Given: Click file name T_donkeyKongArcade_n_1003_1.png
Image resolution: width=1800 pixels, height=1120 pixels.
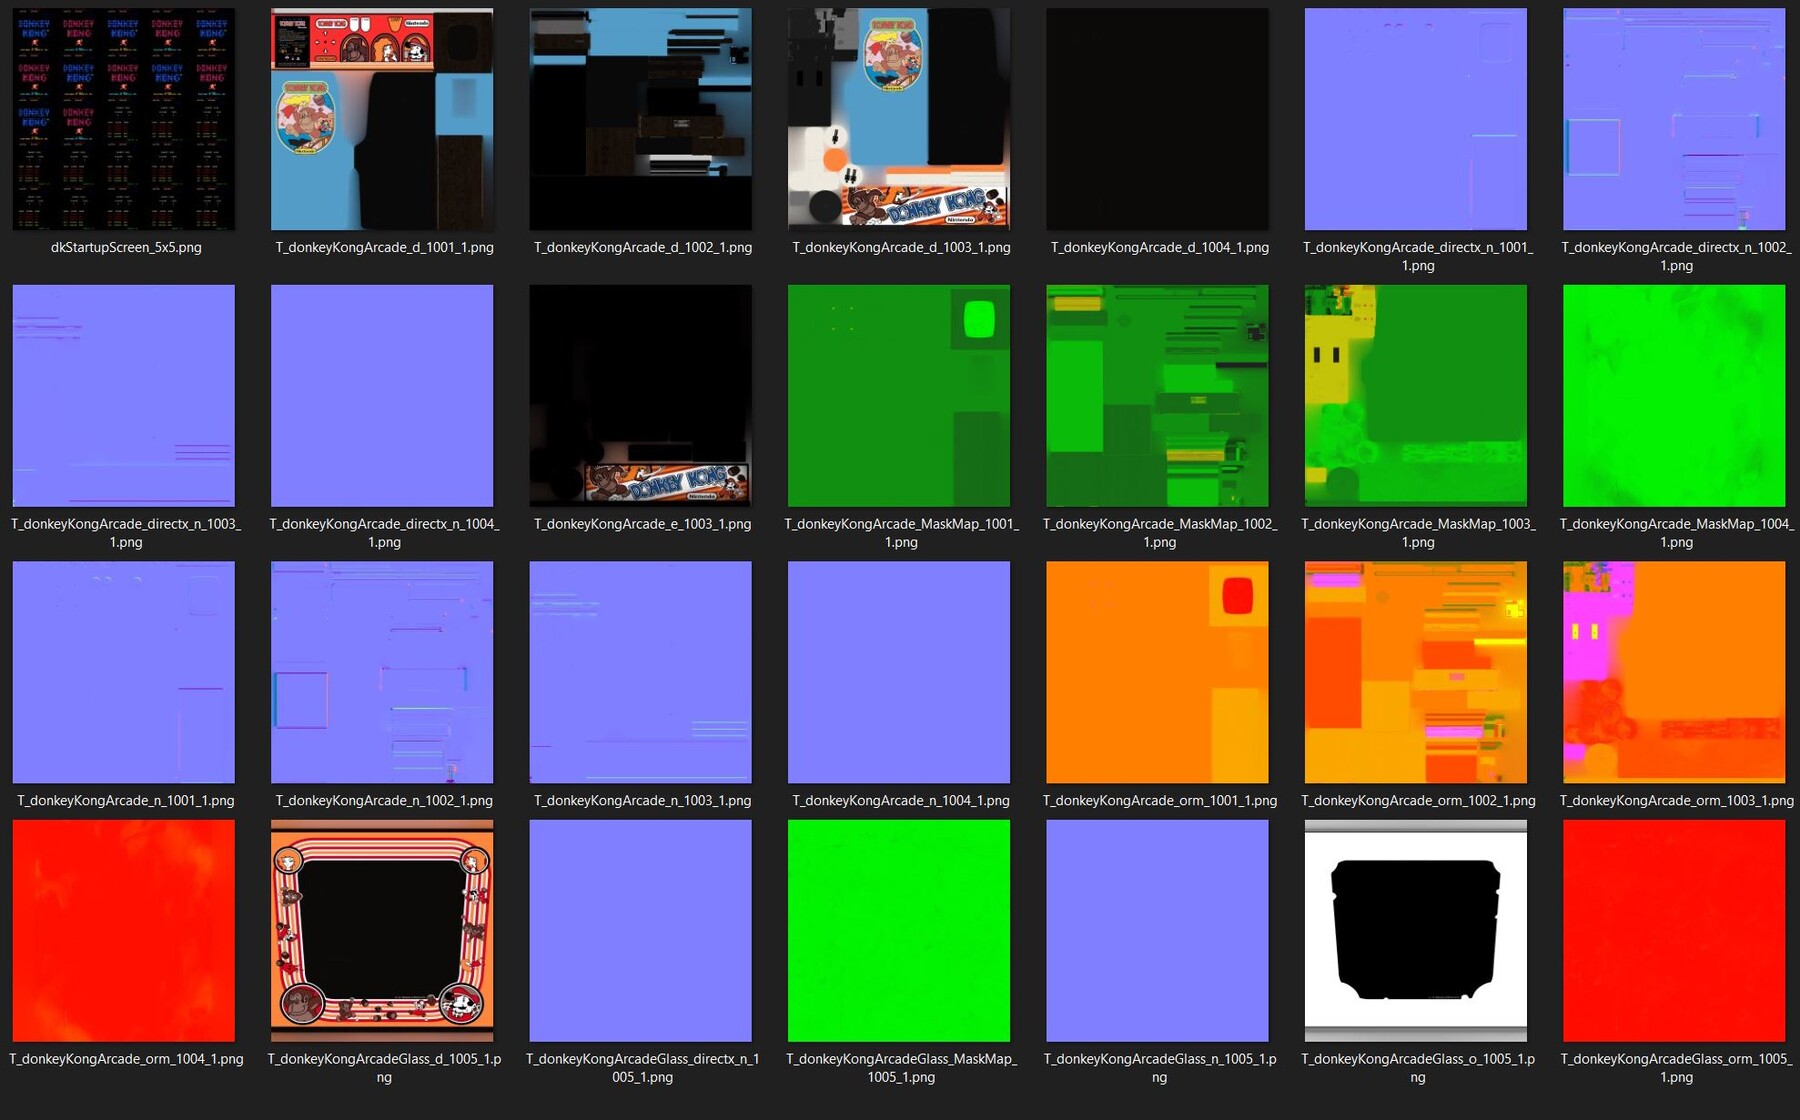Looking at the screenshot, I should point(643,800).
